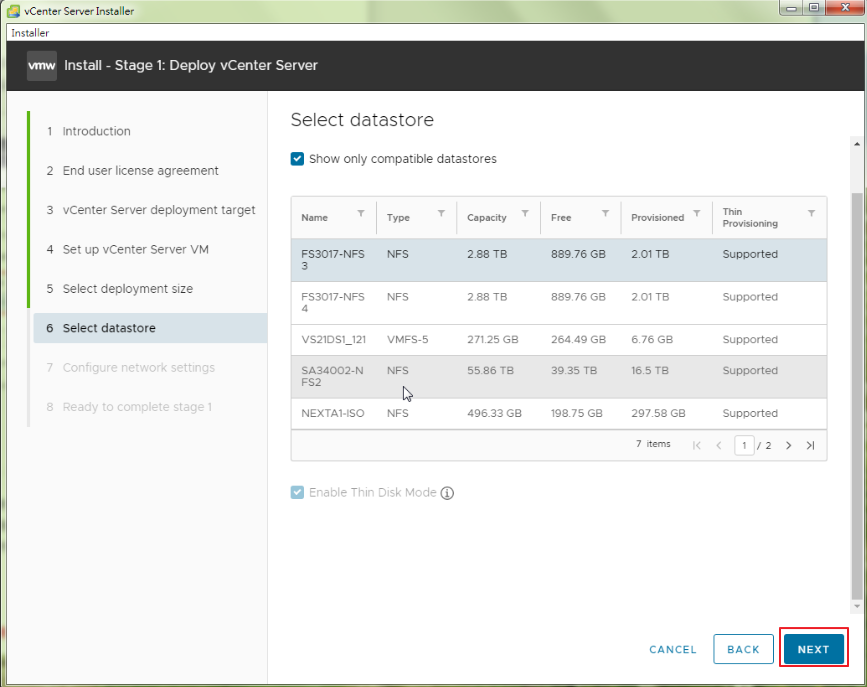Click the Provisioned column header
Viewport: 867px width, 687px height.
657,217
